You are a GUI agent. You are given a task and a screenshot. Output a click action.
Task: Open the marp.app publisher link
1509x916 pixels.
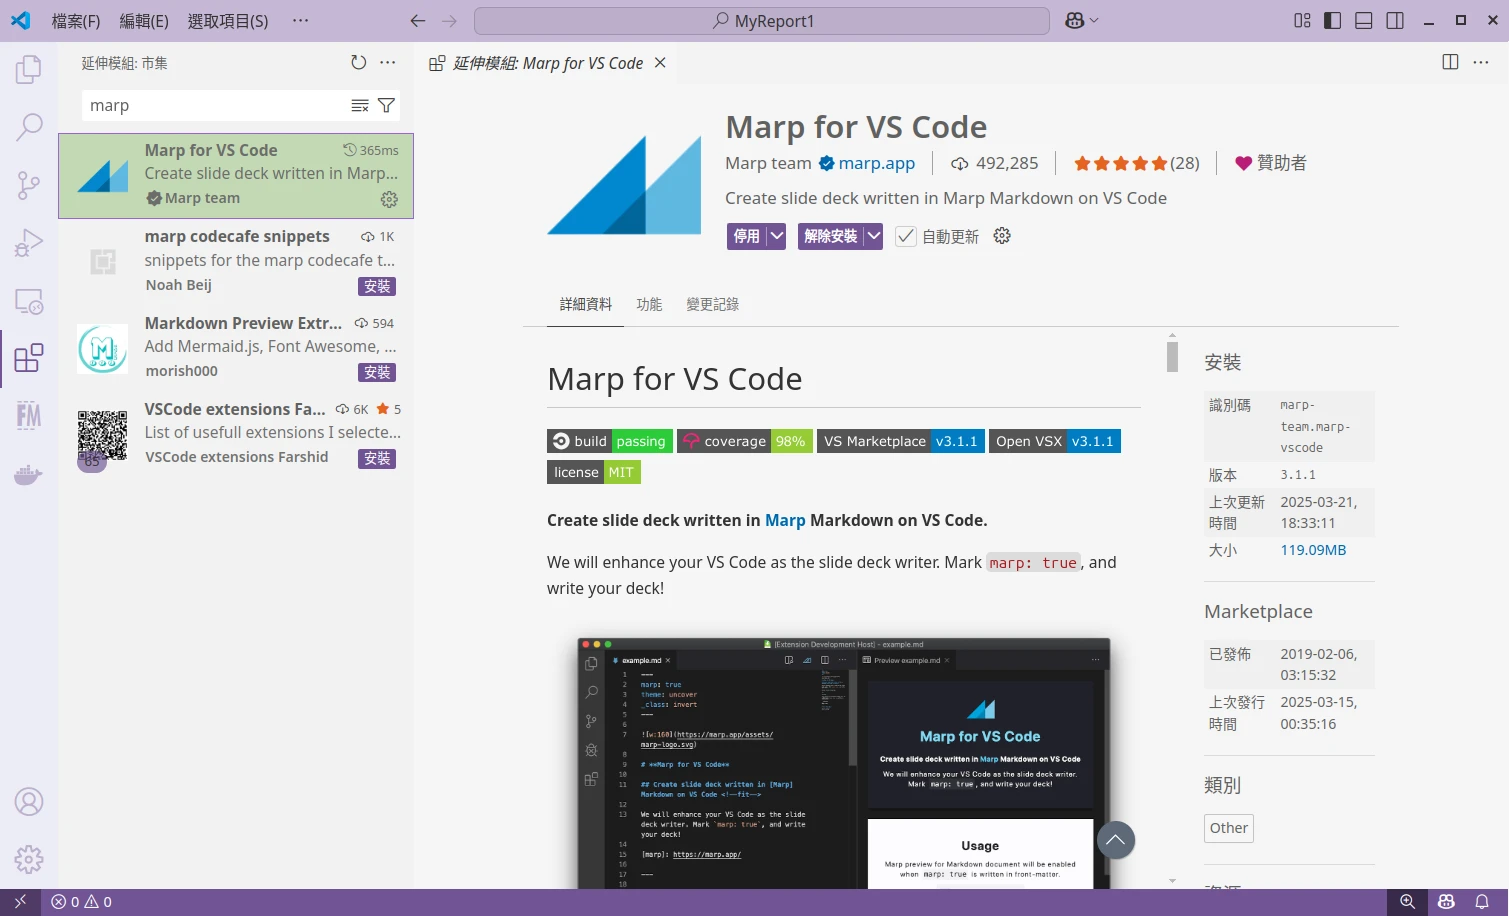point(876,164)
